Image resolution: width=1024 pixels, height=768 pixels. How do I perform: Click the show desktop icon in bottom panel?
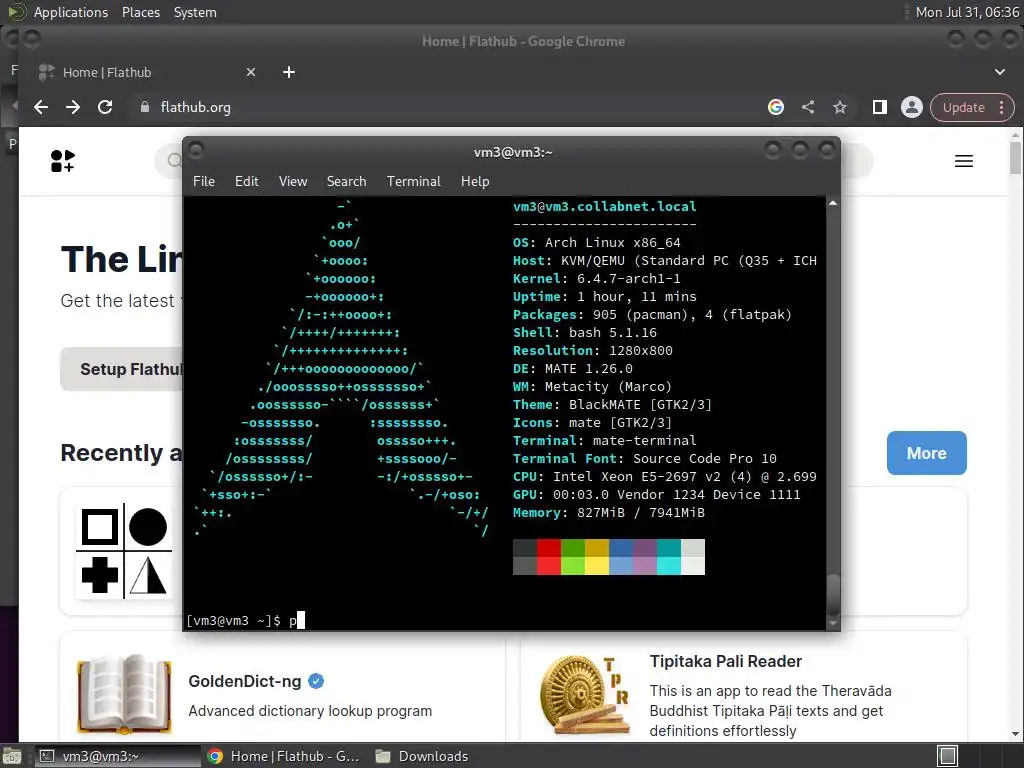click(11, 756)
